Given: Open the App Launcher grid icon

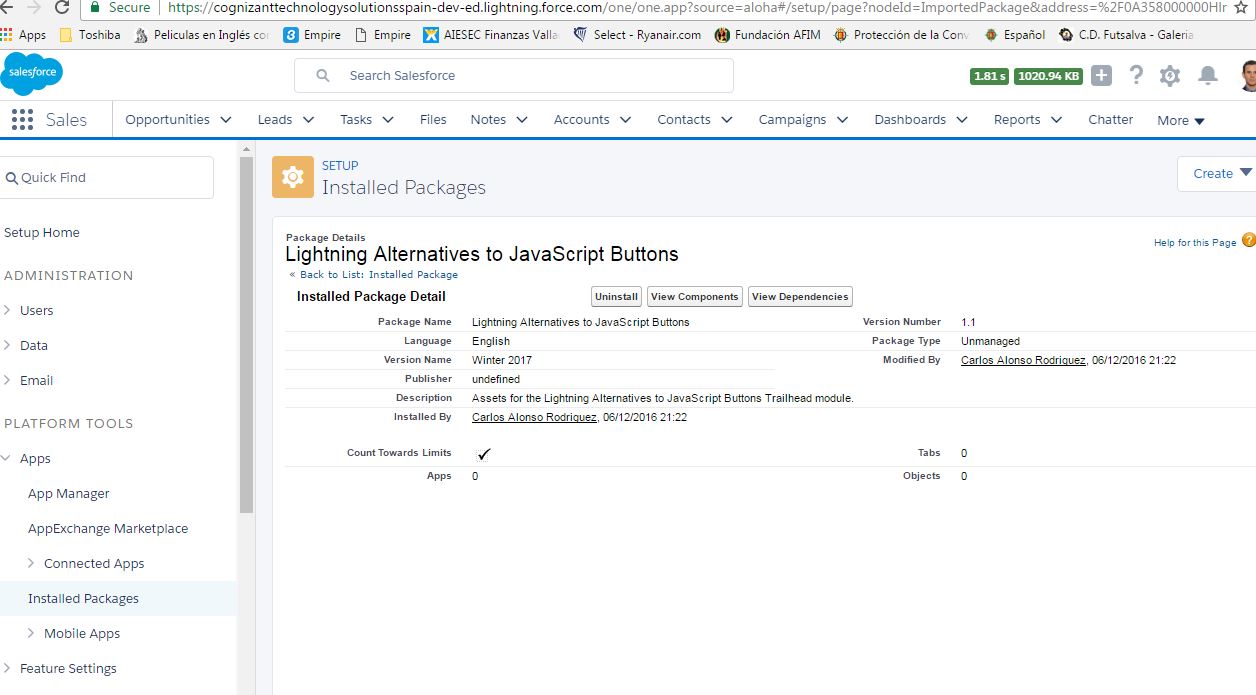Looking at the screenshot, I should click(x=22, y=120).
